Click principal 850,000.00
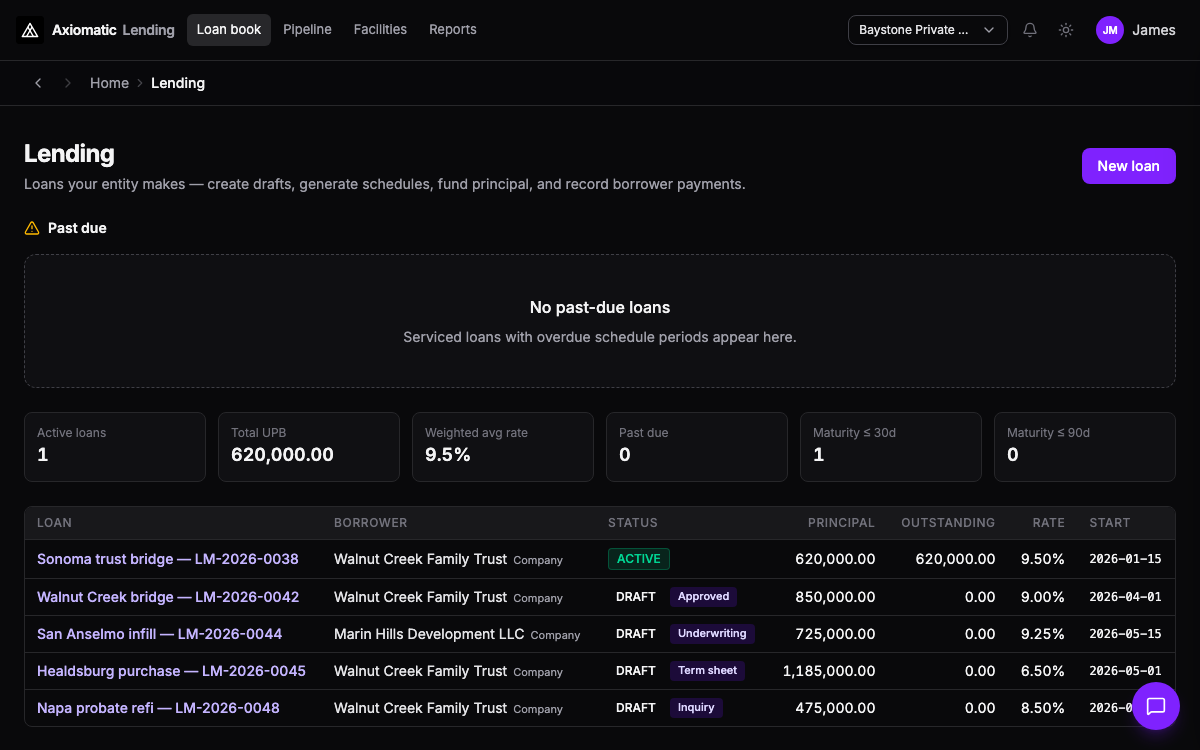Image resolution: width=1200 pixels, height=750 pixels. click(835, 597)
